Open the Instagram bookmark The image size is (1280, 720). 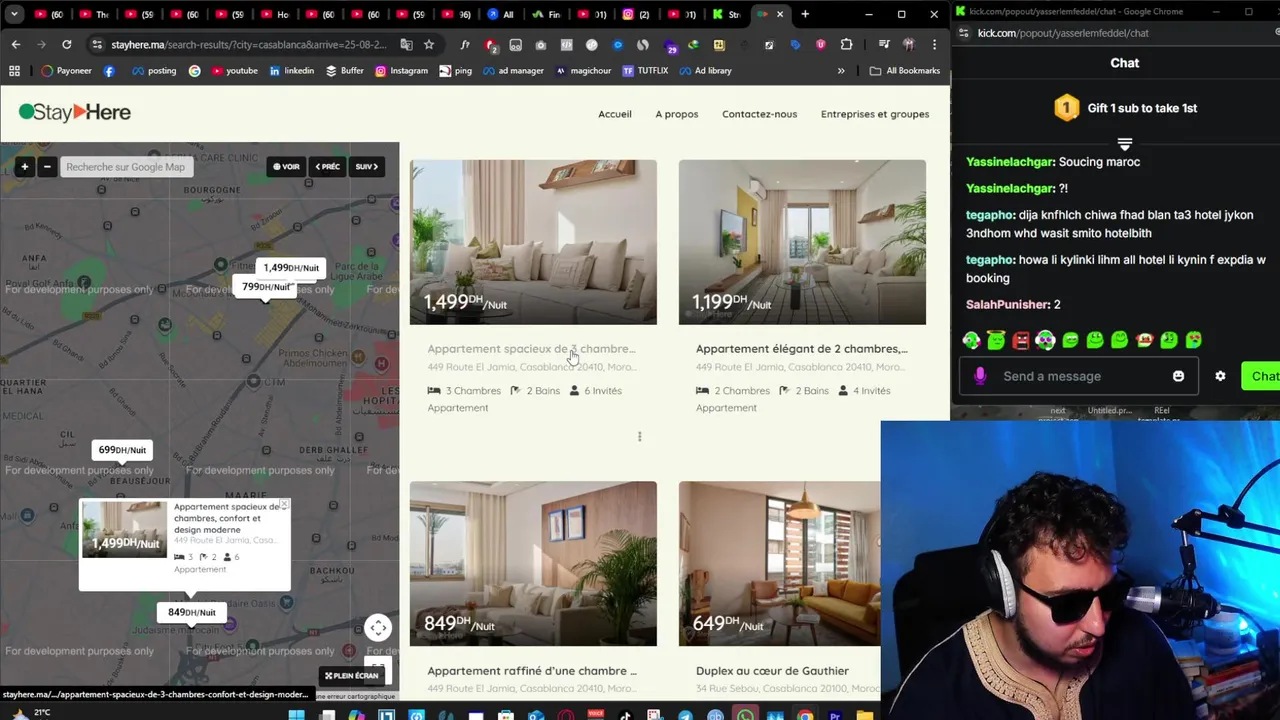coord(401,71)
